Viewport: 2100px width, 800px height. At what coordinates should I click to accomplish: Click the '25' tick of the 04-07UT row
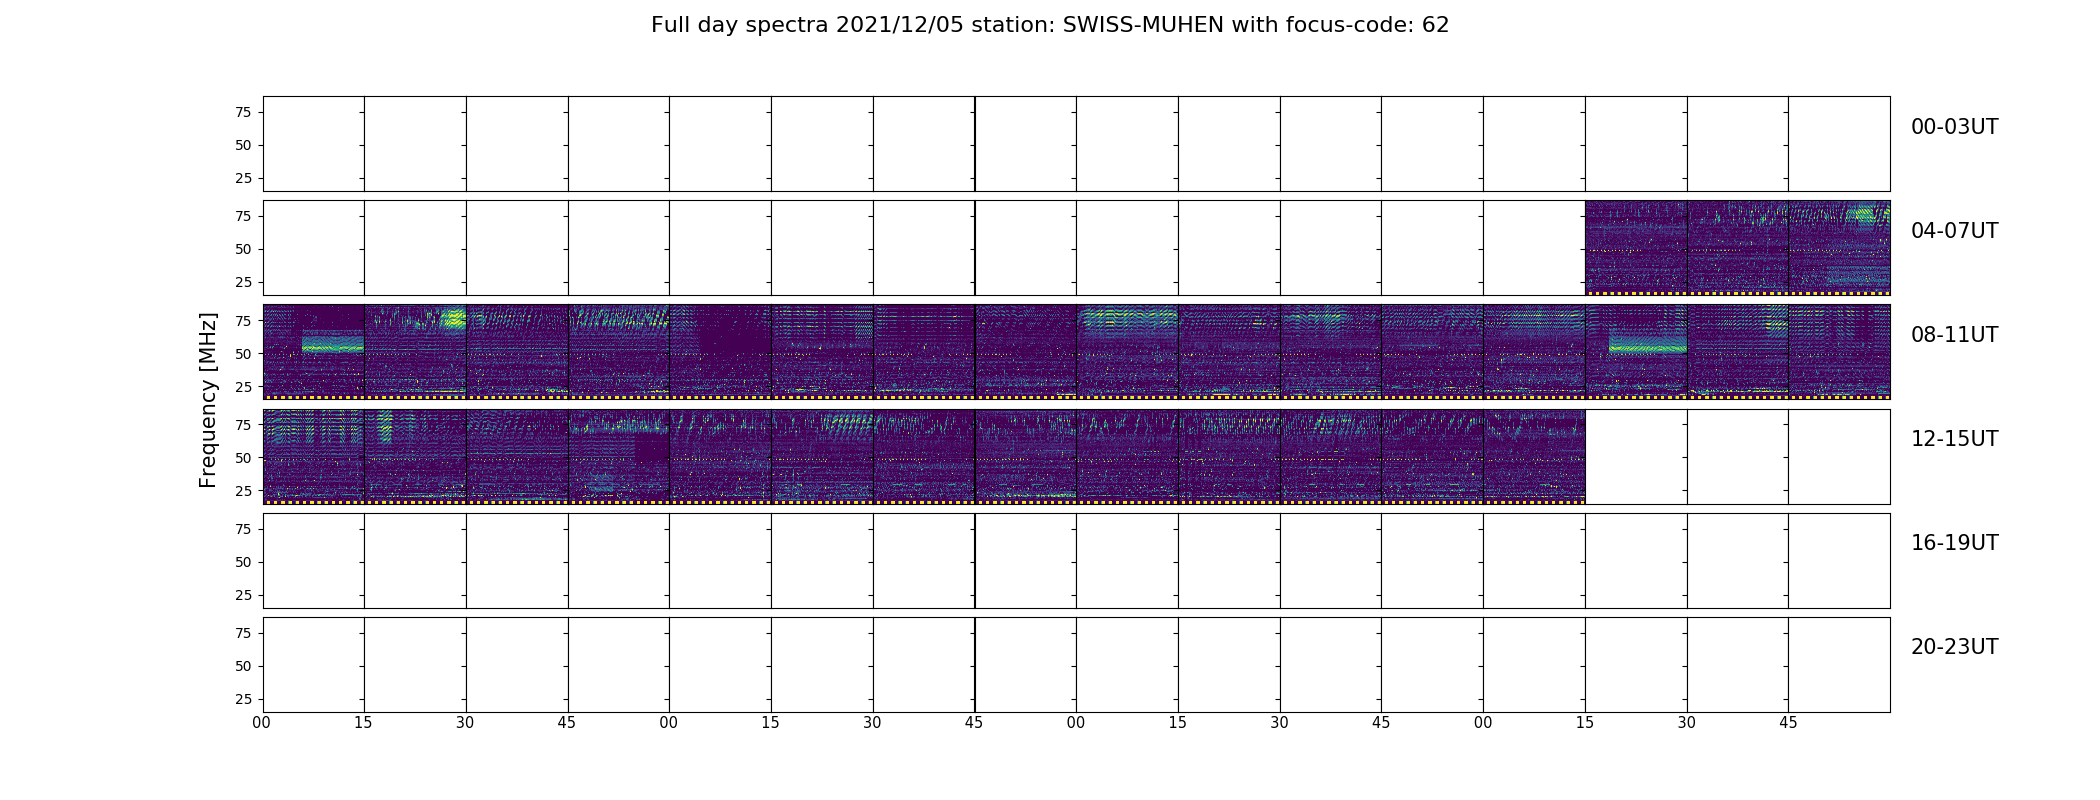pyautogui.click(x=243, y=282)
